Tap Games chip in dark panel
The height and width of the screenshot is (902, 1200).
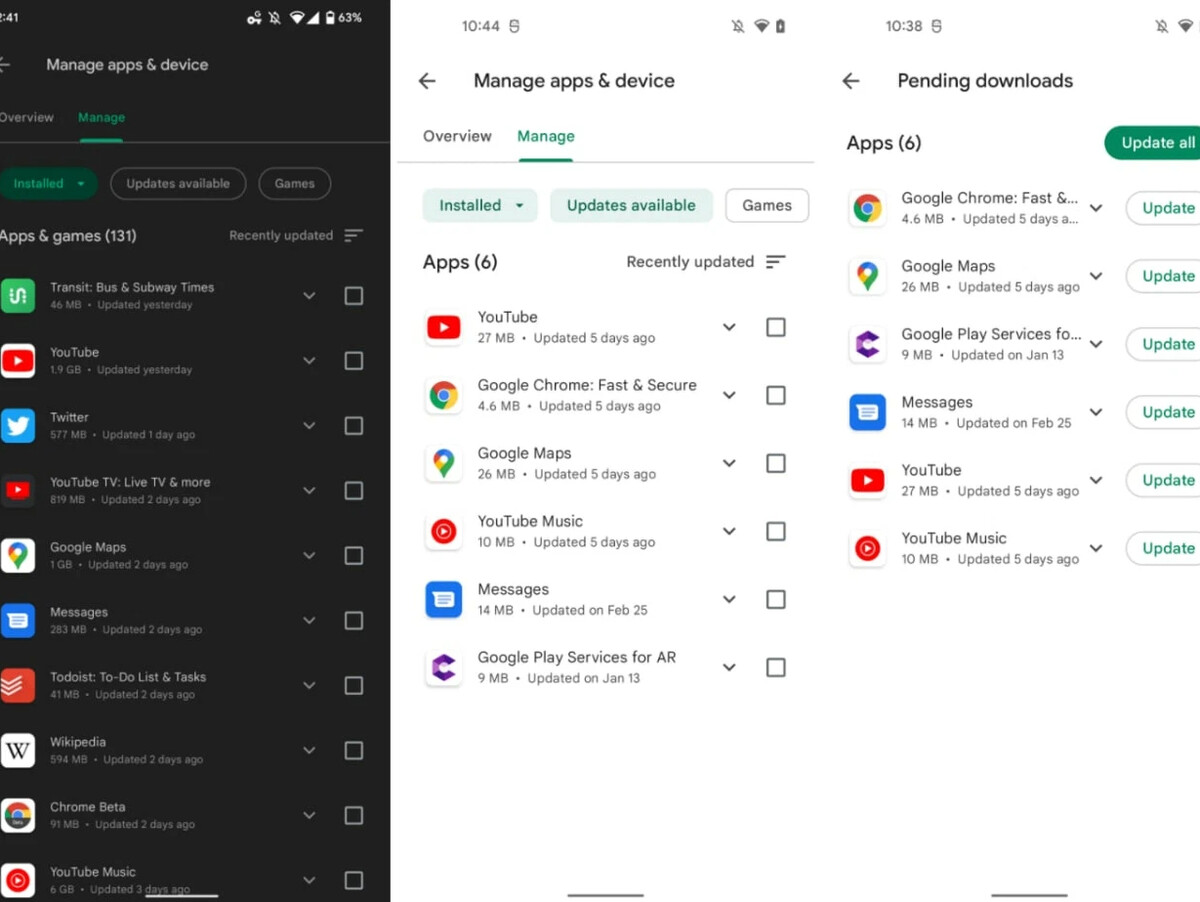[295, 183]
